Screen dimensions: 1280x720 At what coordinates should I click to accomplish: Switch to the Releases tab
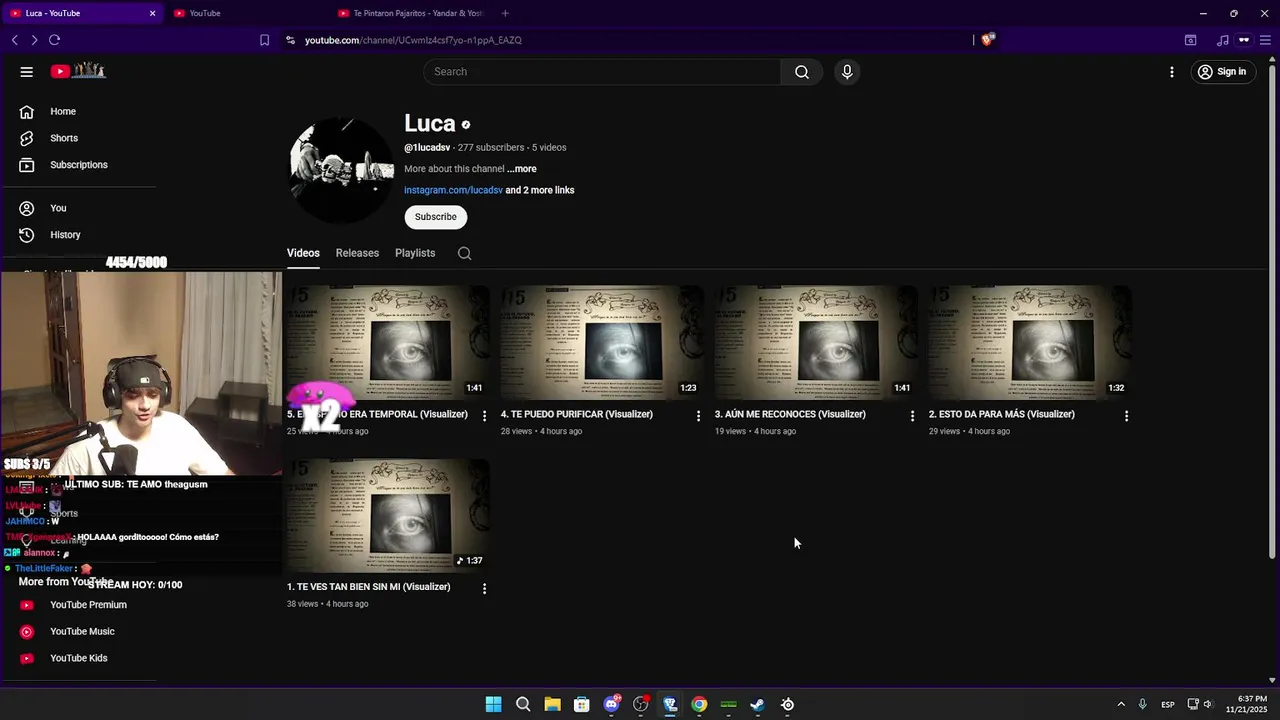point(357,254)
